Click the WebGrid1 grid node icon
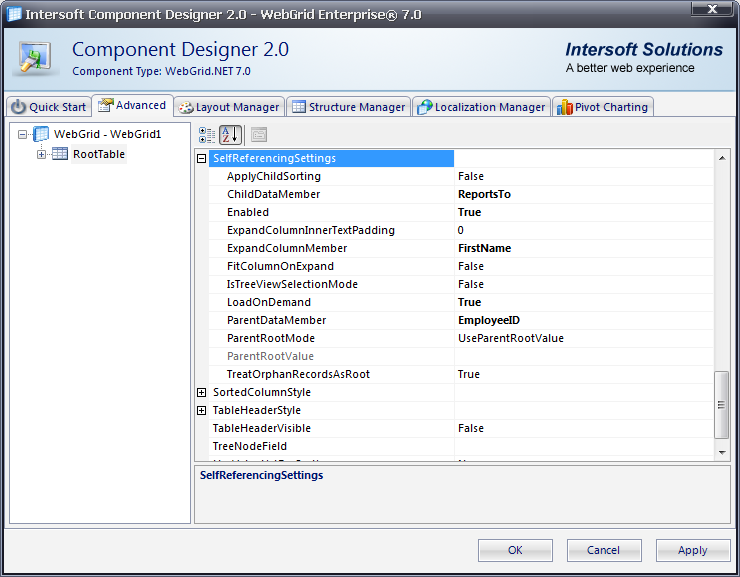The height and width of the screenshot is (577, 740). pyautogui.click(x=42, y=134)
